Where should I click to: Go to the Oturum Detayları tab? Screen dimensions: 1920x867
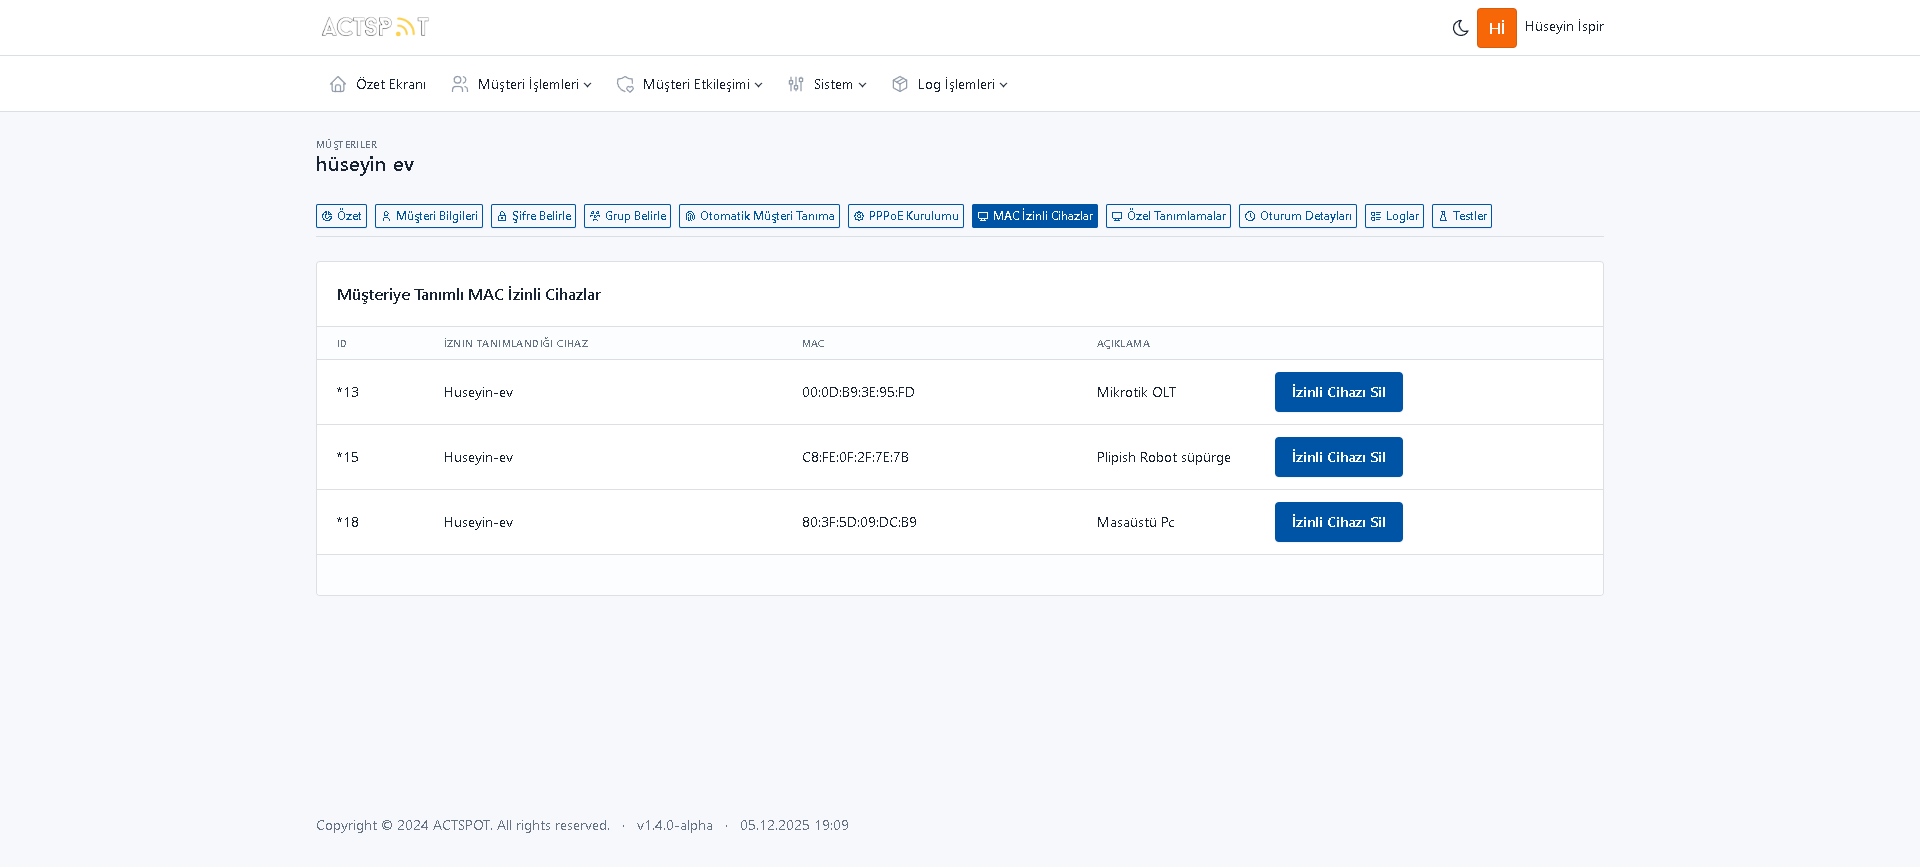pyautogui.click(x=1297, y=216)
